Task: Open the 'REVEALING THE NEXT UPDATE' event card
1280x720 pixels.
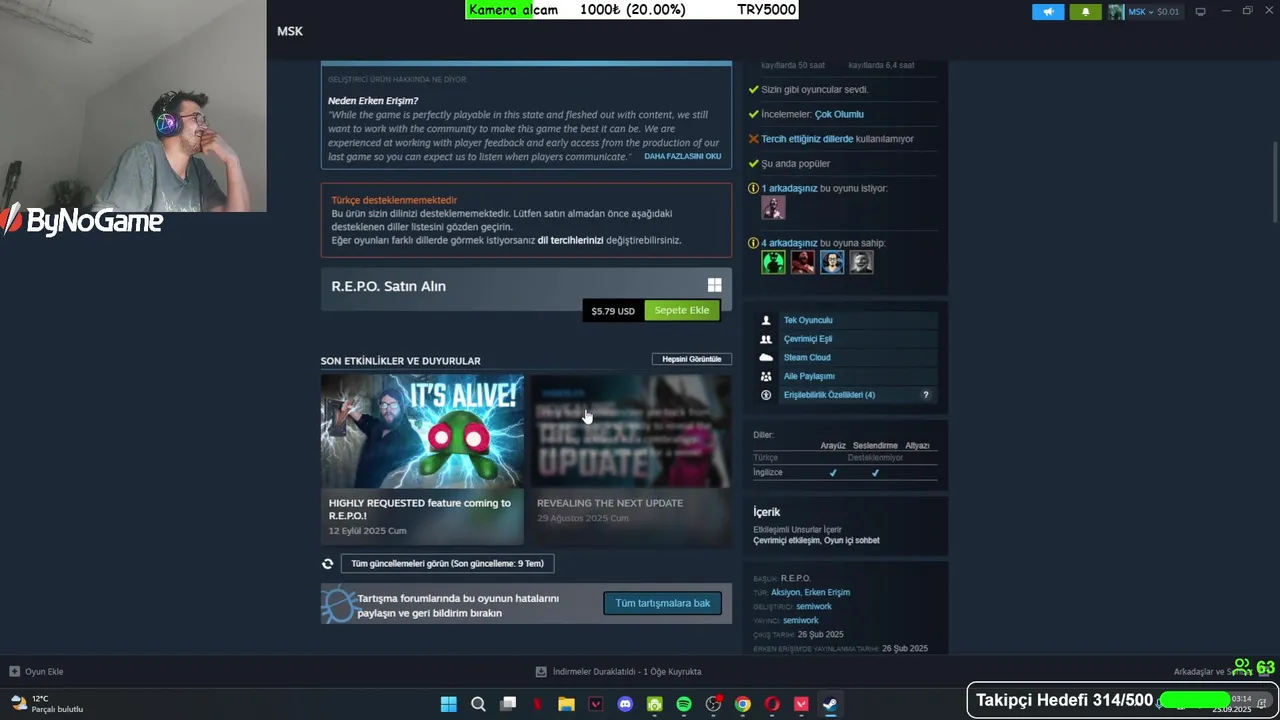Action: [x=630, y=460]
